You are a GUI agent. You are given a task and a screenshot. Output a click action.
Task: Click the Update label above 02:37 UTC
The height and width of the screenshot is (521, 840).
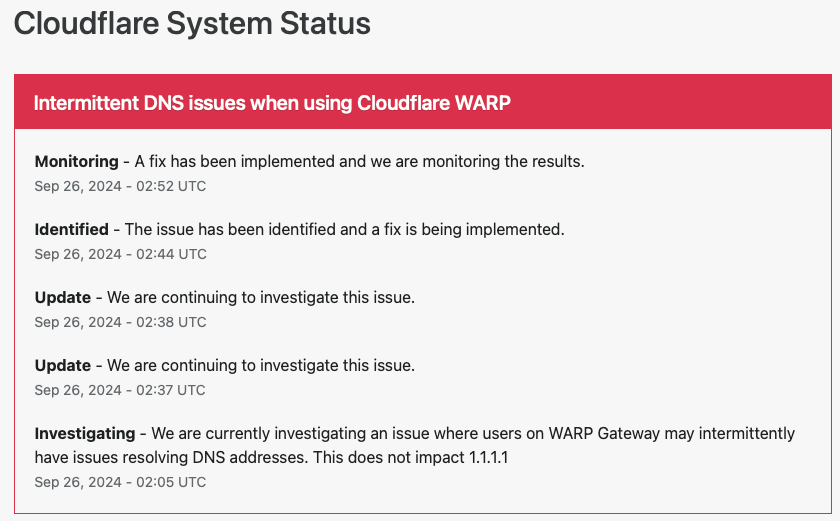[x=62, y=365]
